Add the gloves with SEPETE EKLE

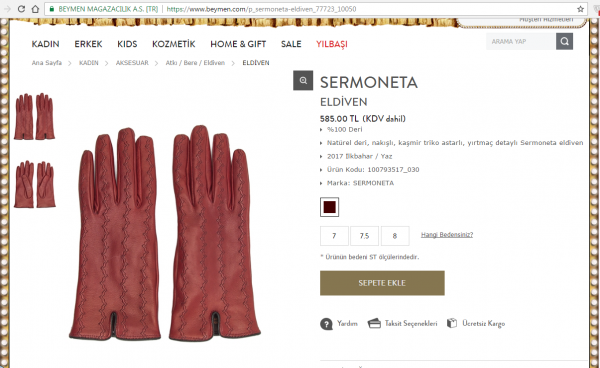(x=382, y=283)
